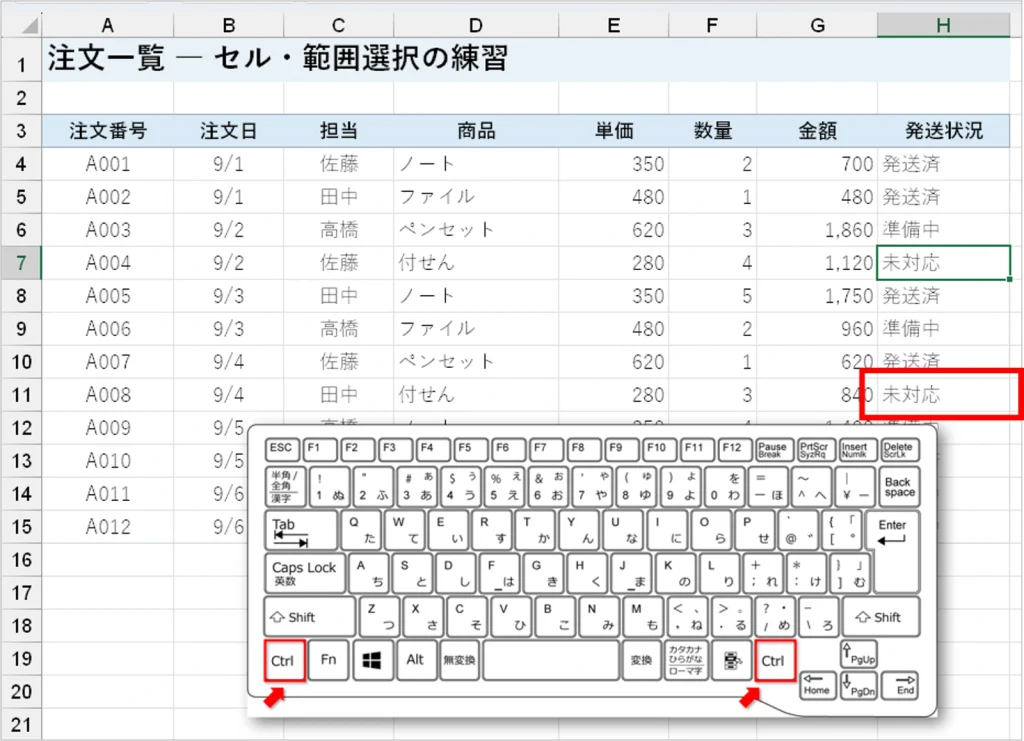Click the 商品 header cell
The image size is (1024, 741).
(x=476, y=131)
